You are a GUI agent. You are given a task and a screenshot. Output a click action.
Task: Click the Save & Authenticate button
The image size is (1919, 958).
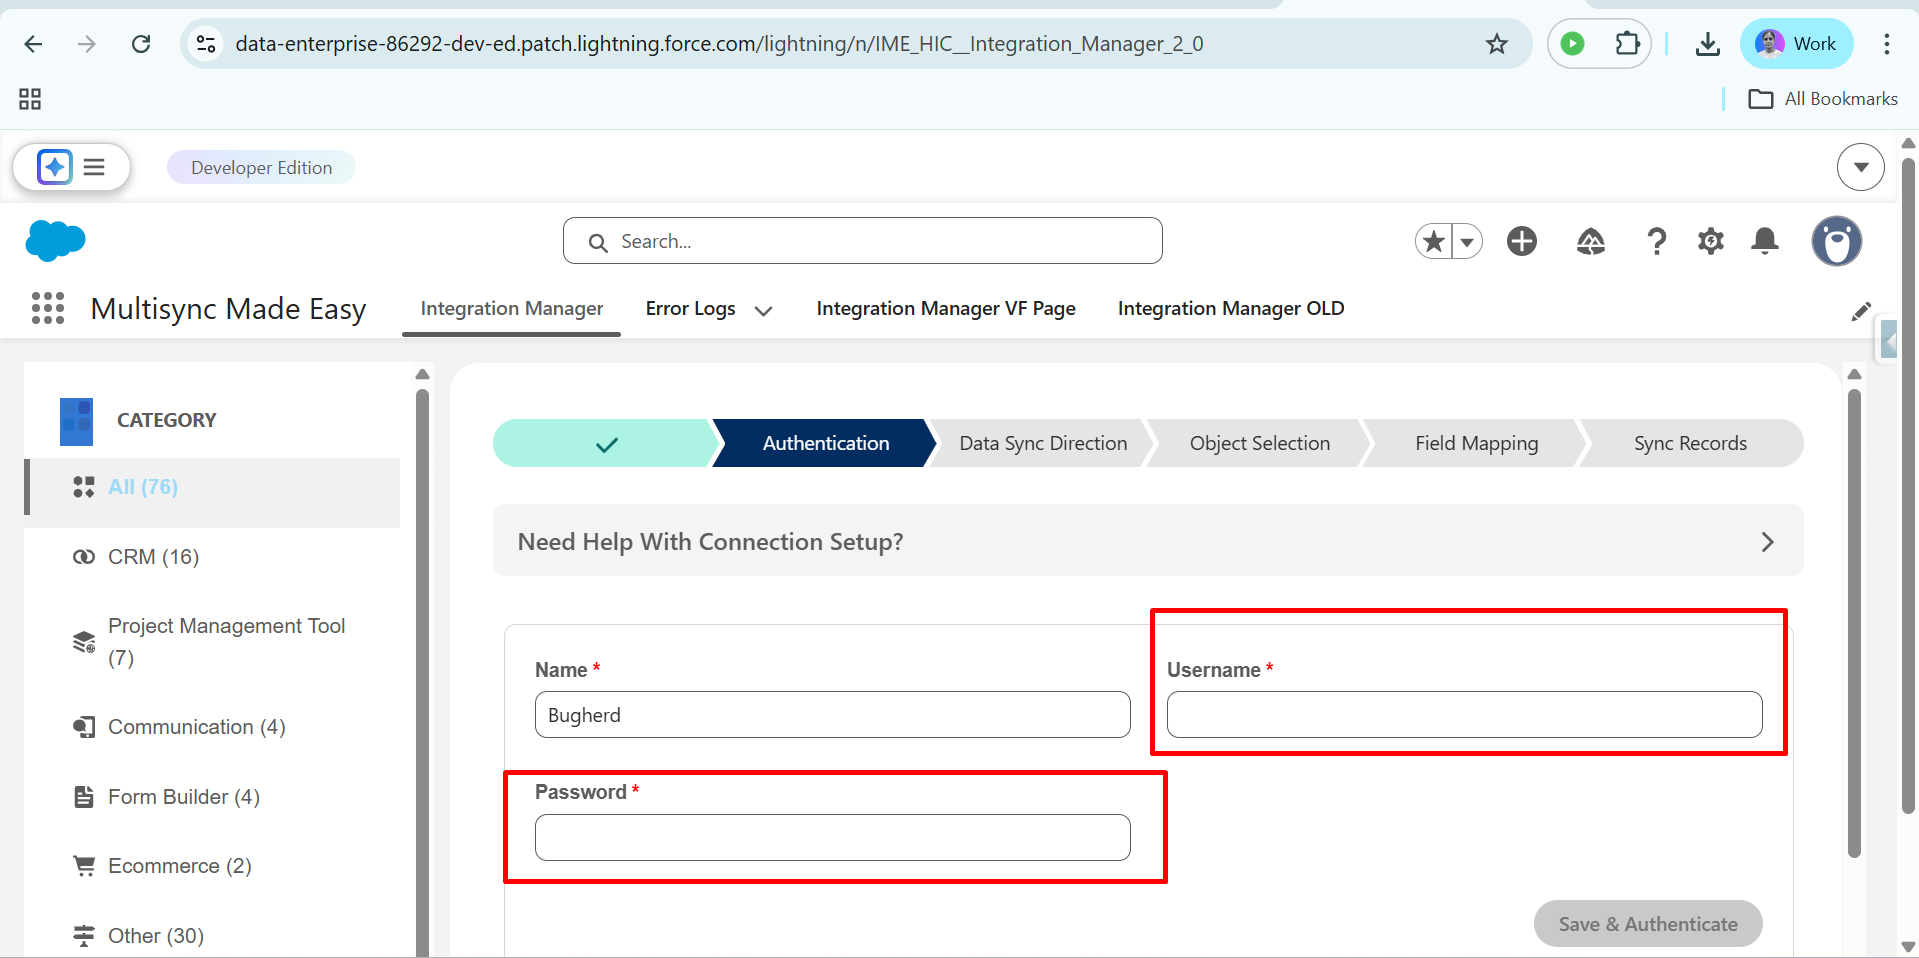click(1648, 925)
